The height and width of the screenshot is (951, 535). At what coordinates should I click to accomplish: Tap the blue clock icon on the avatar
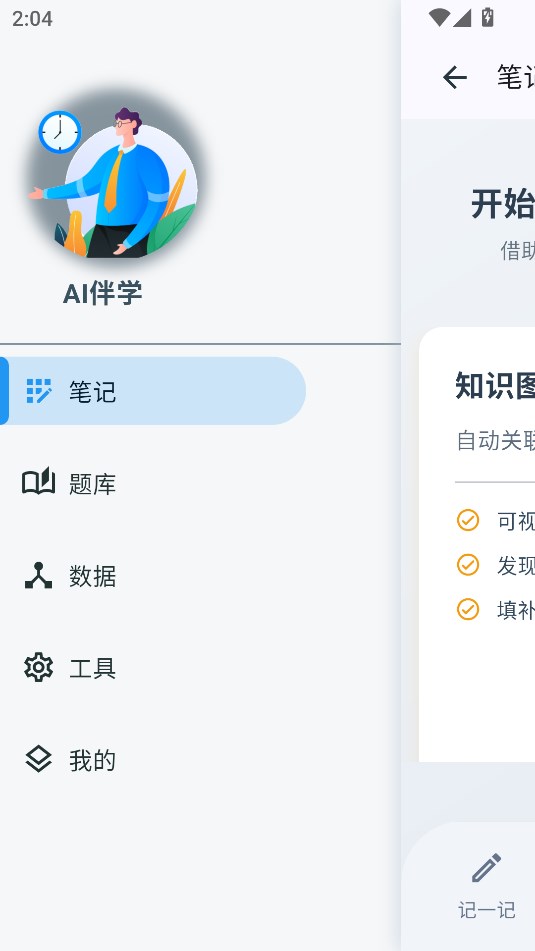(x=60, y=132)
